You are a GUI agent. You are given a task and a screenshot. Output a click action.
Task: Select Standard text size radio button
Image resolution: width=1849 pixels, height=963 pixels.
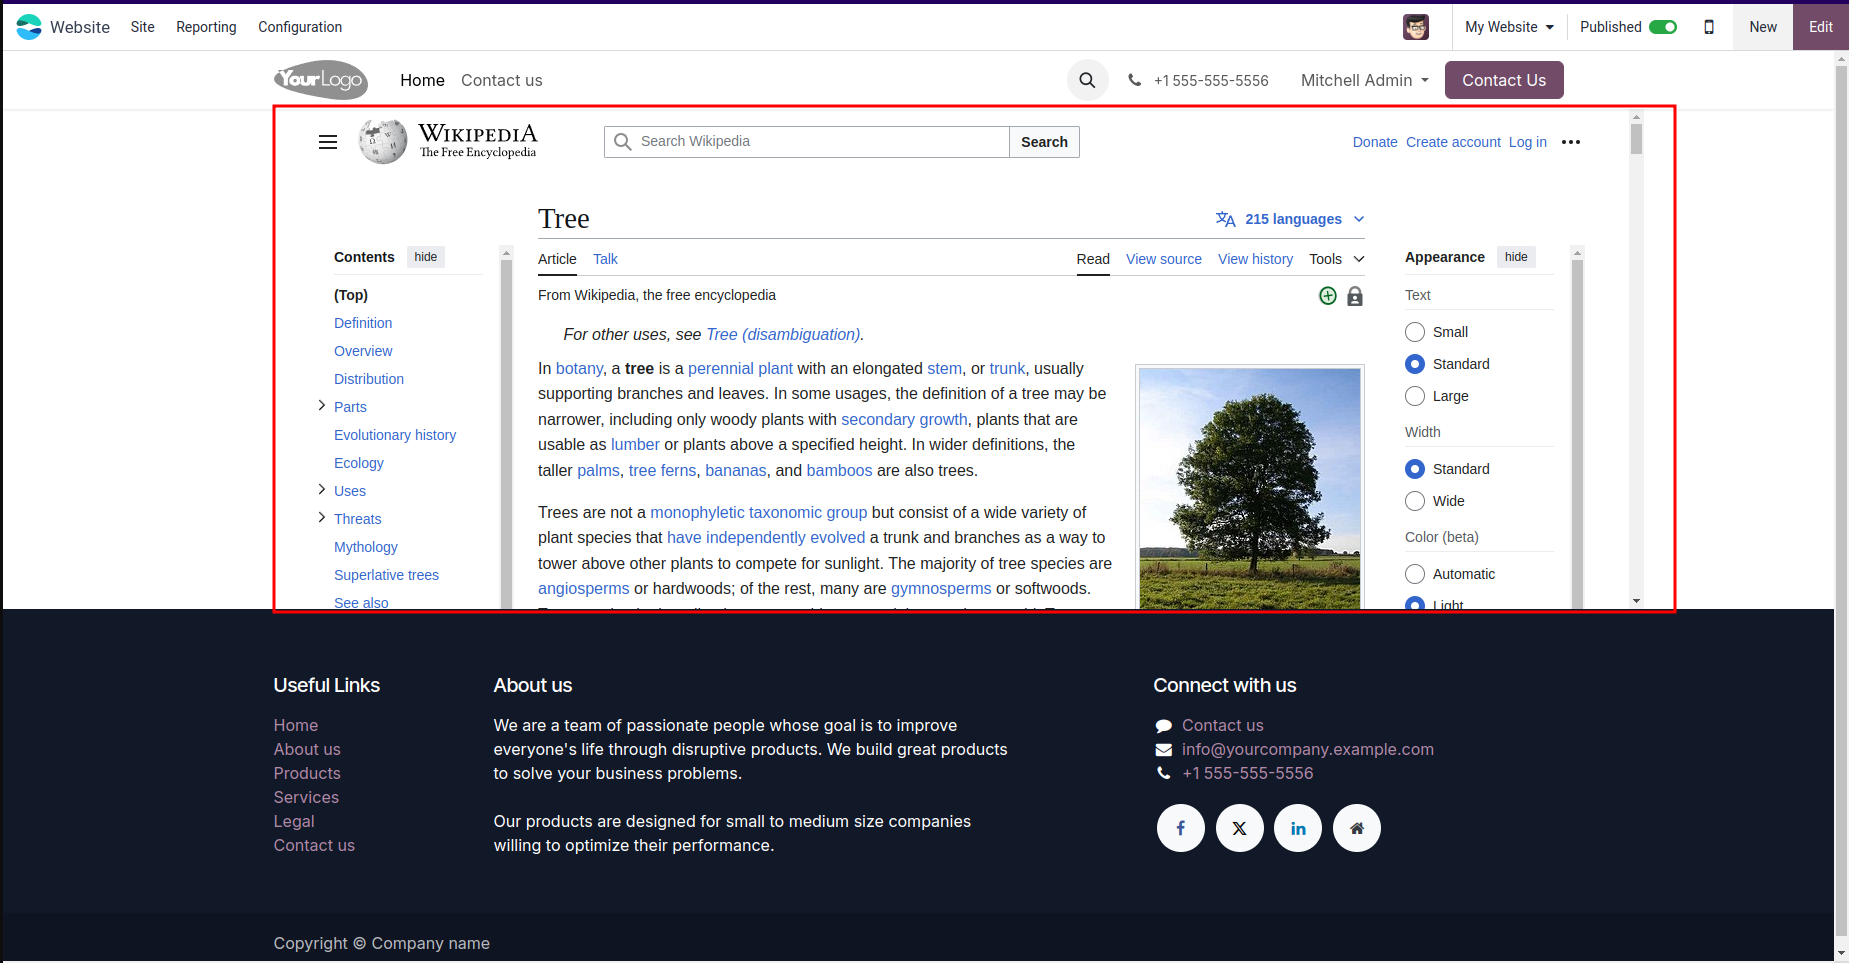click(1415, 364)
